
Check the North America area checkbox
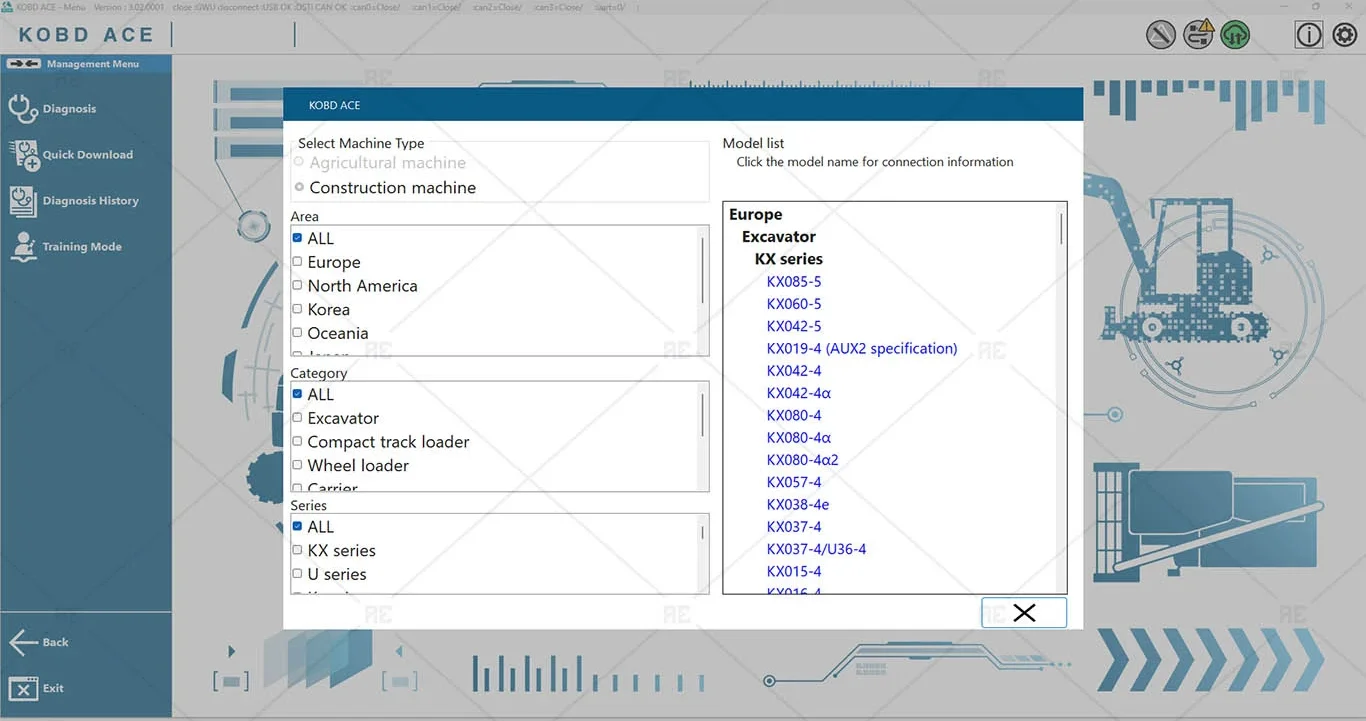pos(297,285)
